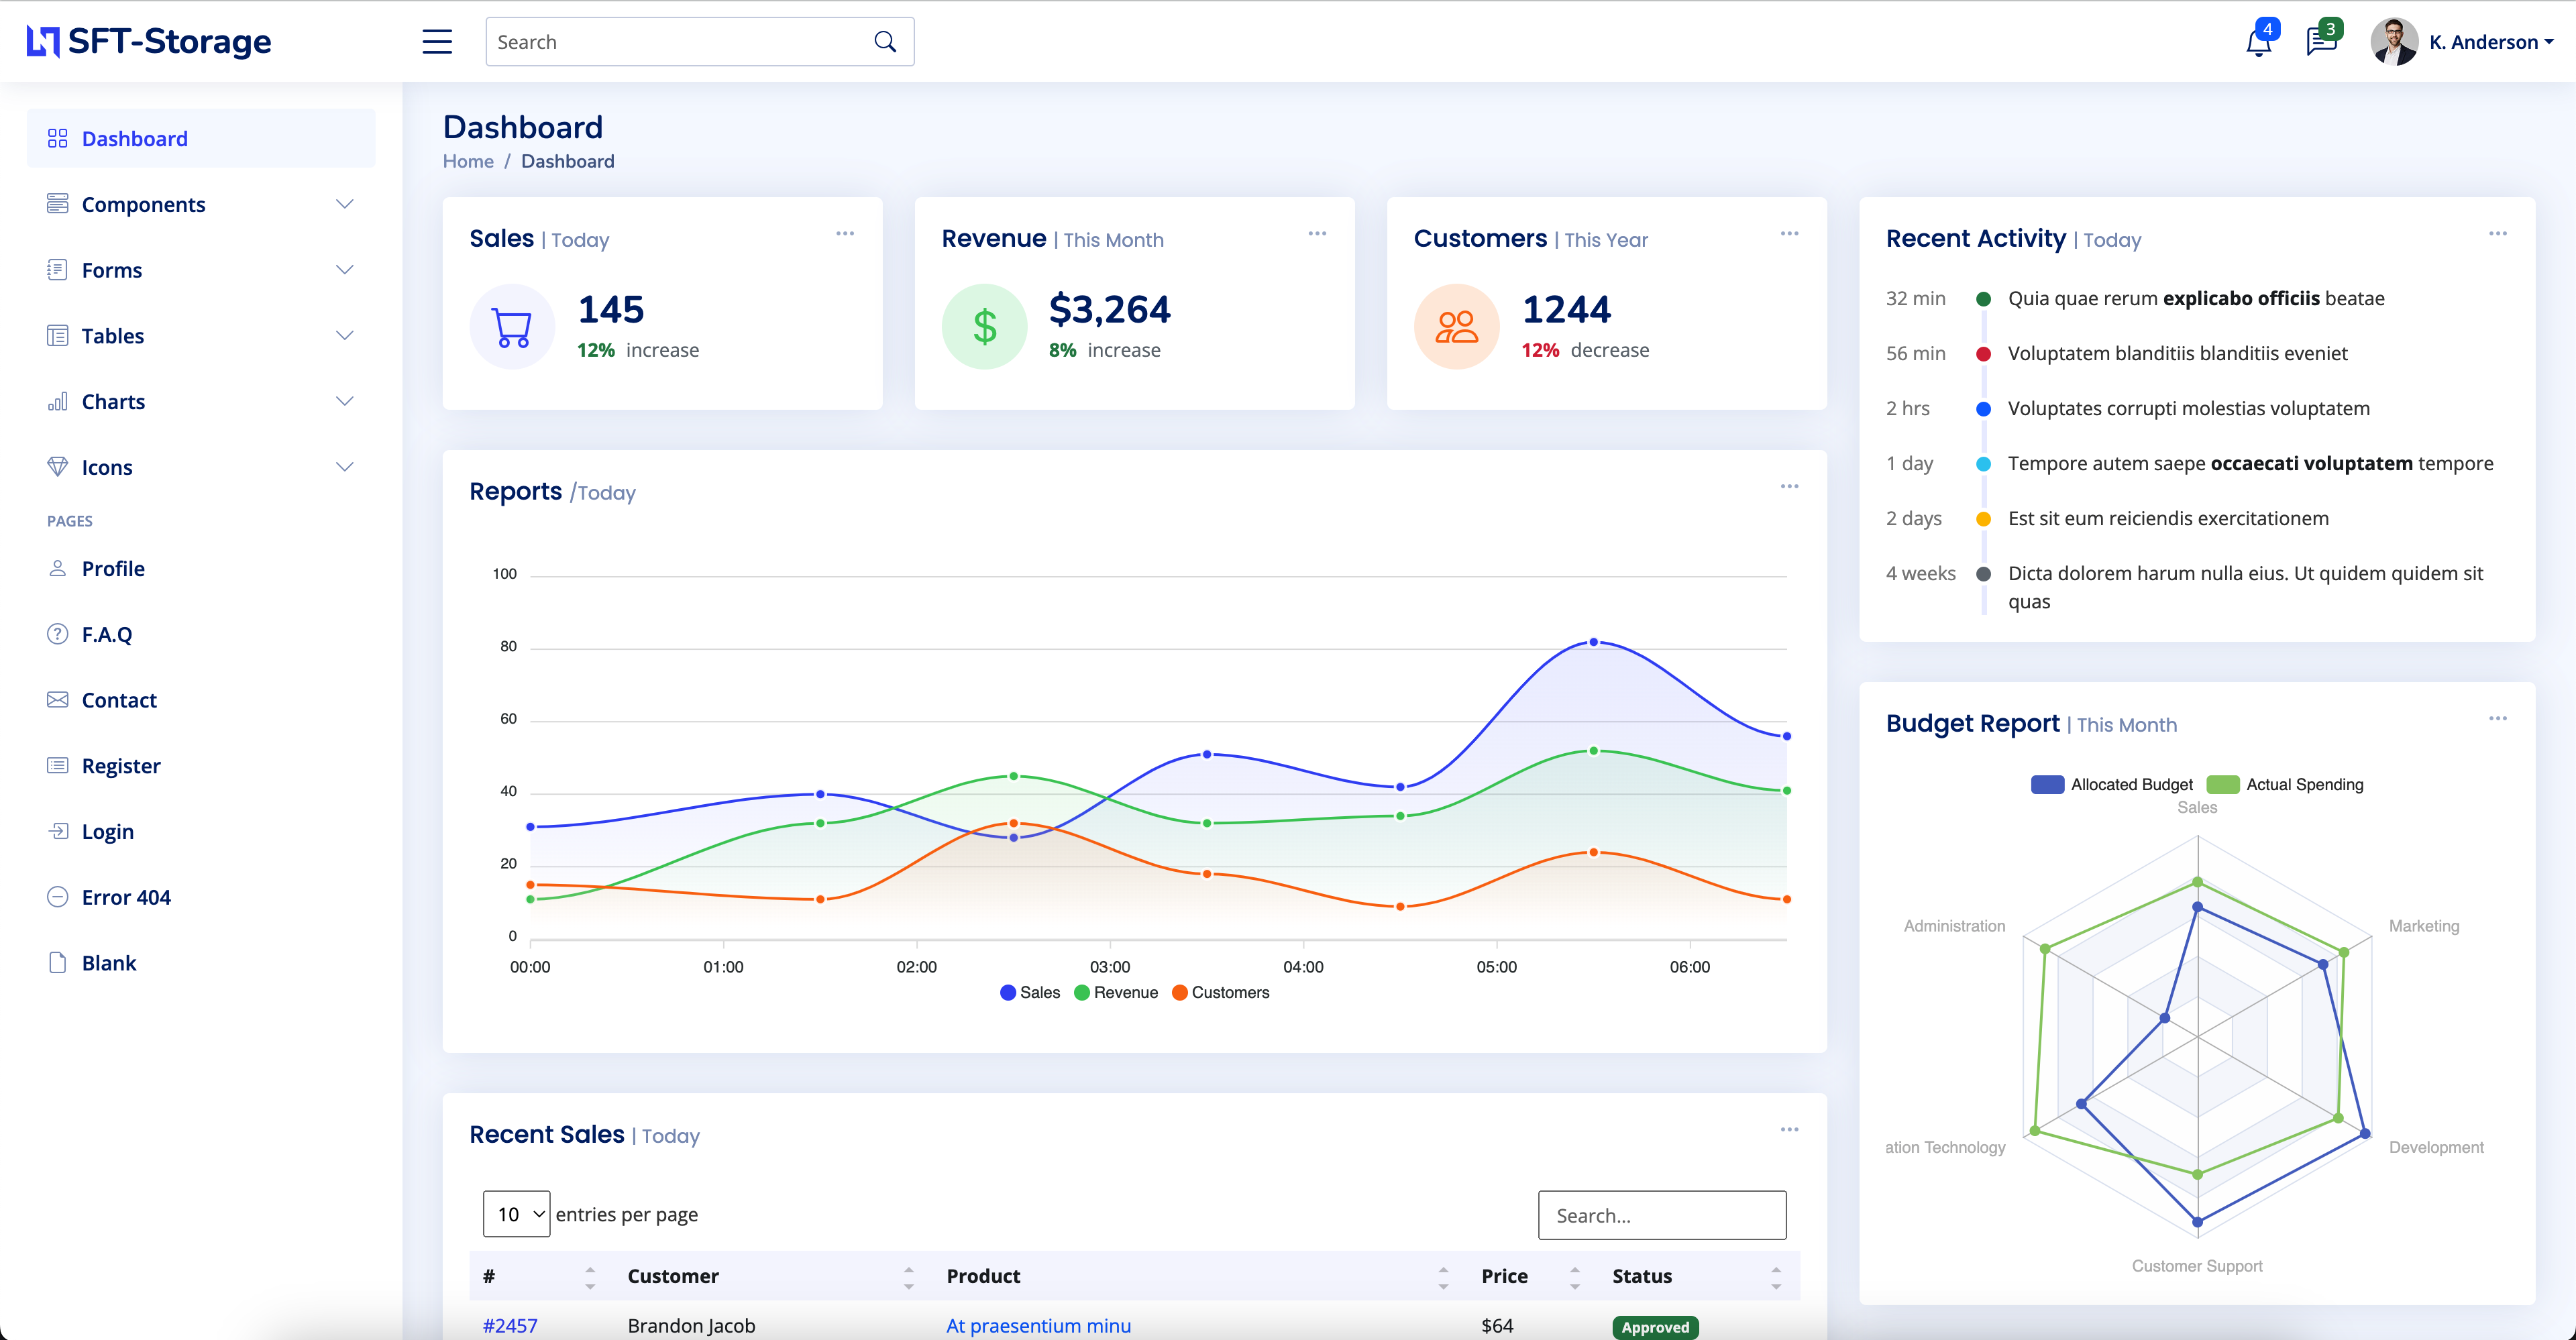Viewport: 2576px width, 1340px height.
Task: Open the entries per page dropdown
Action: pyautogui.click(x=516, y=1214)
